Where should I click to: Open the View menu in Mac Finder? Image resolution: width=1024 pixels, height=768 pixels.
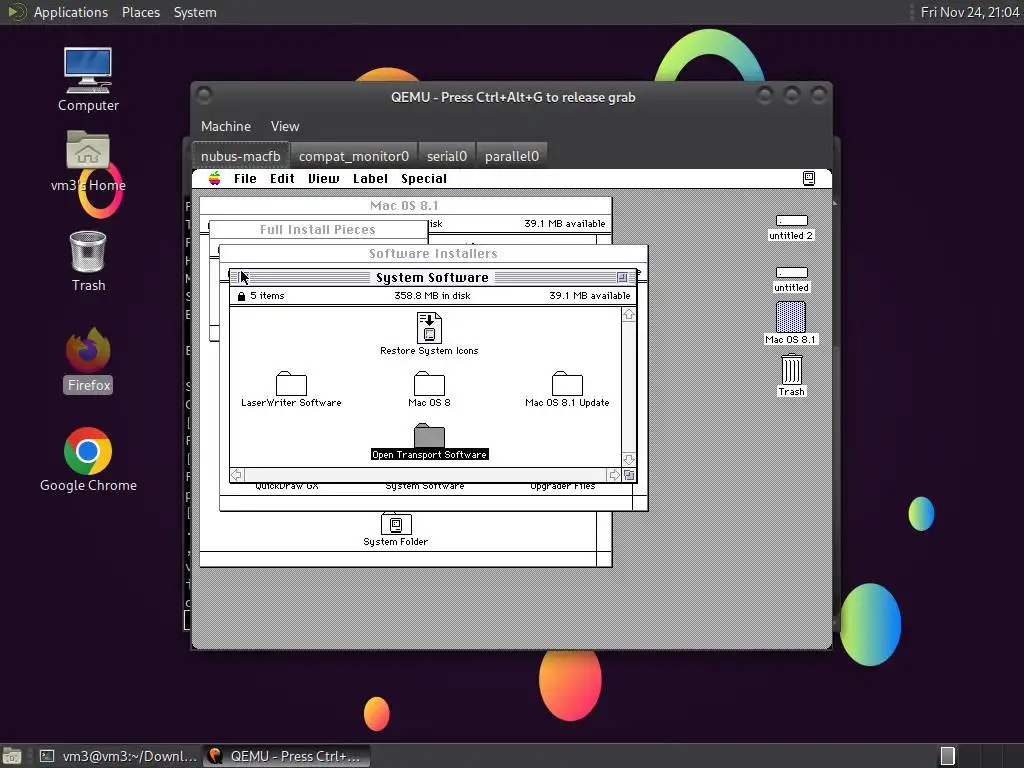click(323, 178)
